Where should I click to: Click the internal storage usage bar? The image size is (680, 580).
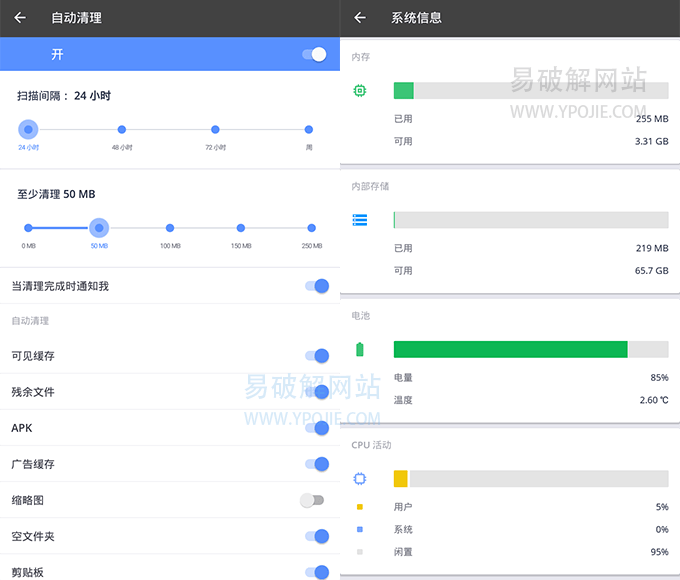click(x=531, y=220)
